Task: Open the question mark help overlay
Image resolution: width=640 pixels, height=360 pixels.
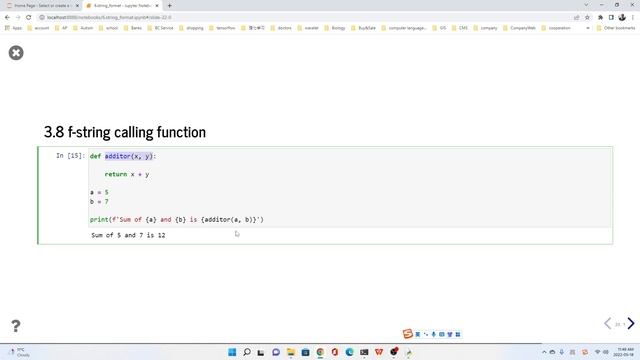Action: point(16,326)
